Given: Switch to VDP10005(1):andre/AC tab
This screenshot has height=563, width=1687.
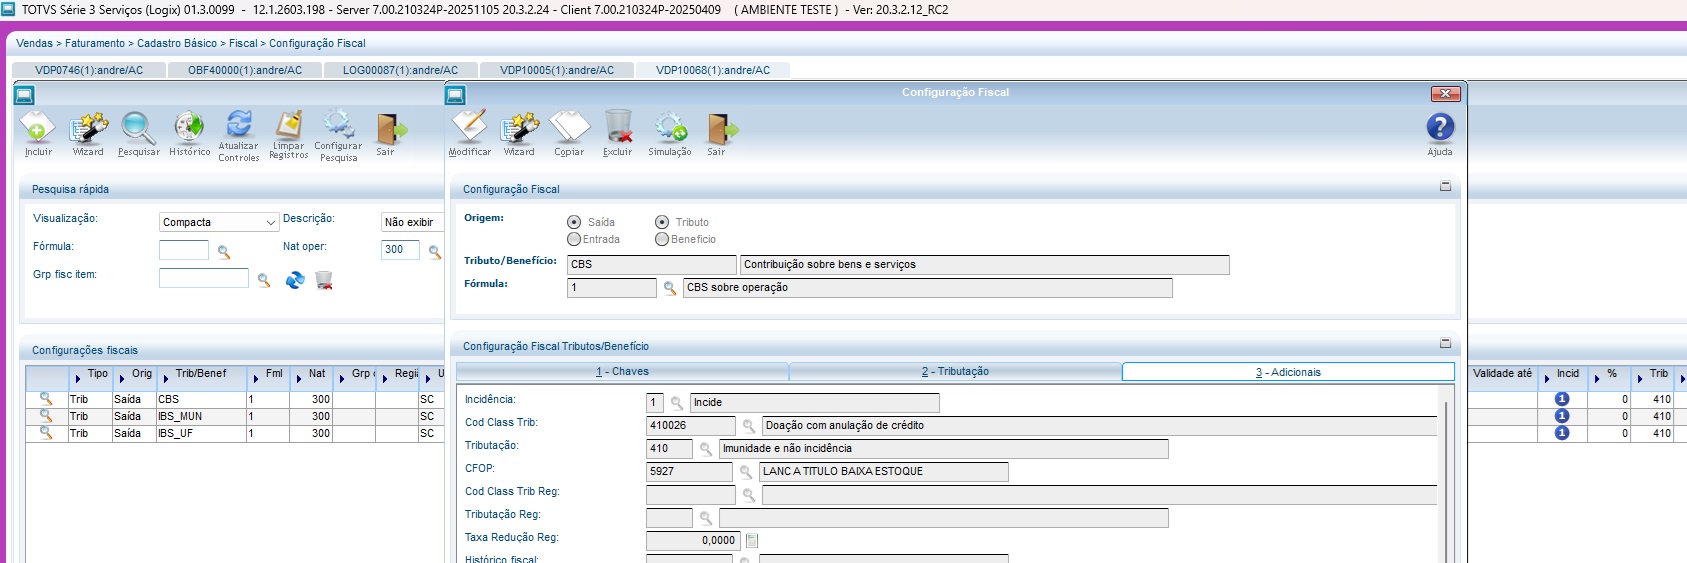Looking at the screenshot, I should [x=557, y=70].
